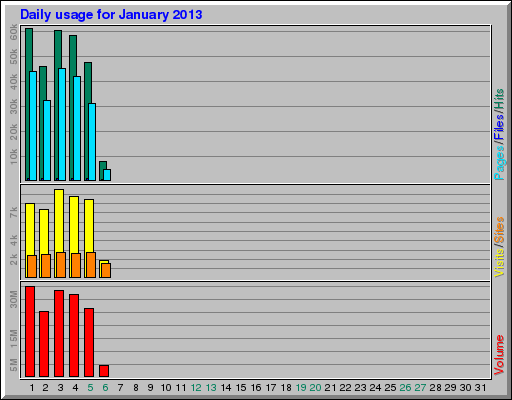
Task: Click the blue 'Files' legend word
Action: 499,127
